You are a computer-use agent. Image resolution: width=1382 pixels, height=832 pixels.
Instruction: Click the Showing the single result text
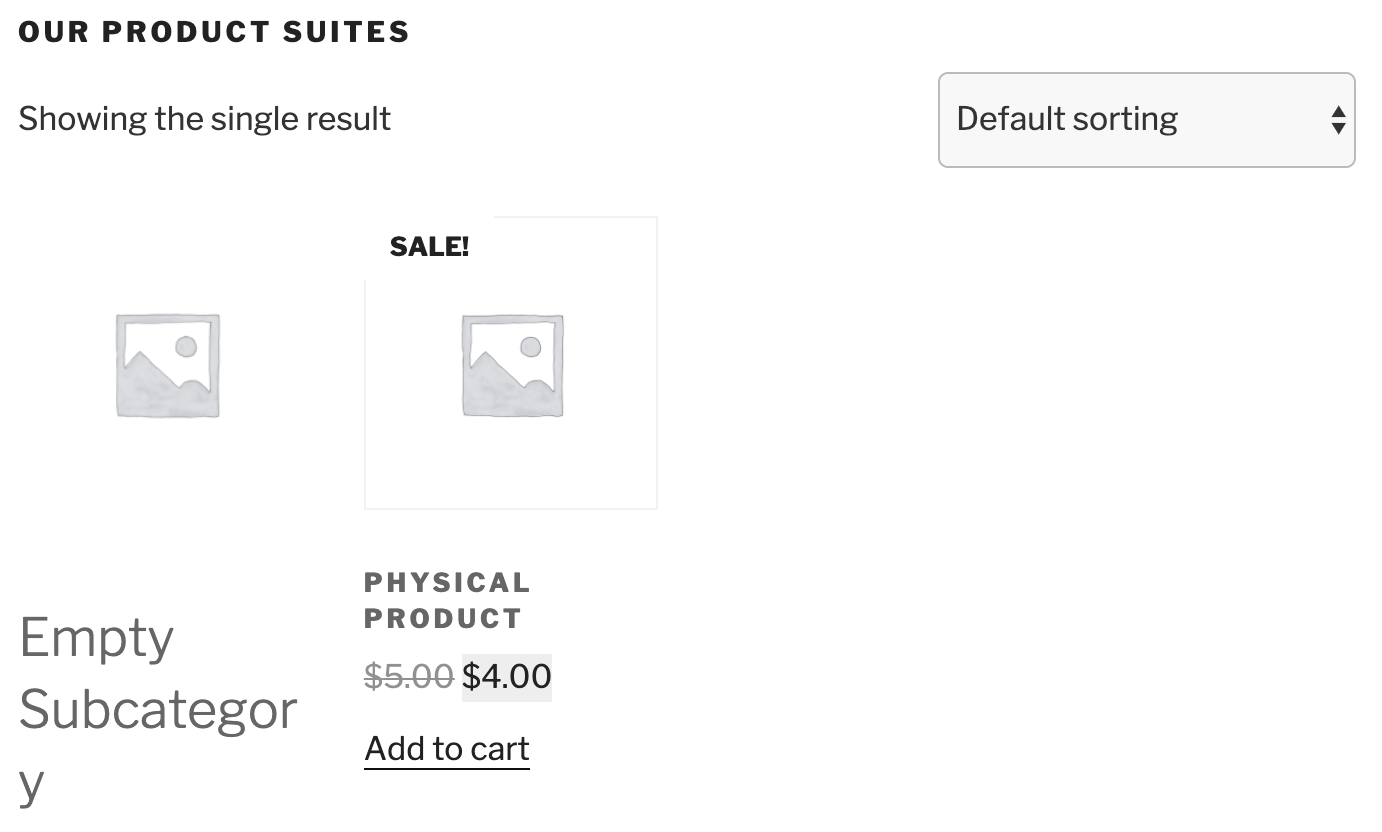[x=205, y=119]
